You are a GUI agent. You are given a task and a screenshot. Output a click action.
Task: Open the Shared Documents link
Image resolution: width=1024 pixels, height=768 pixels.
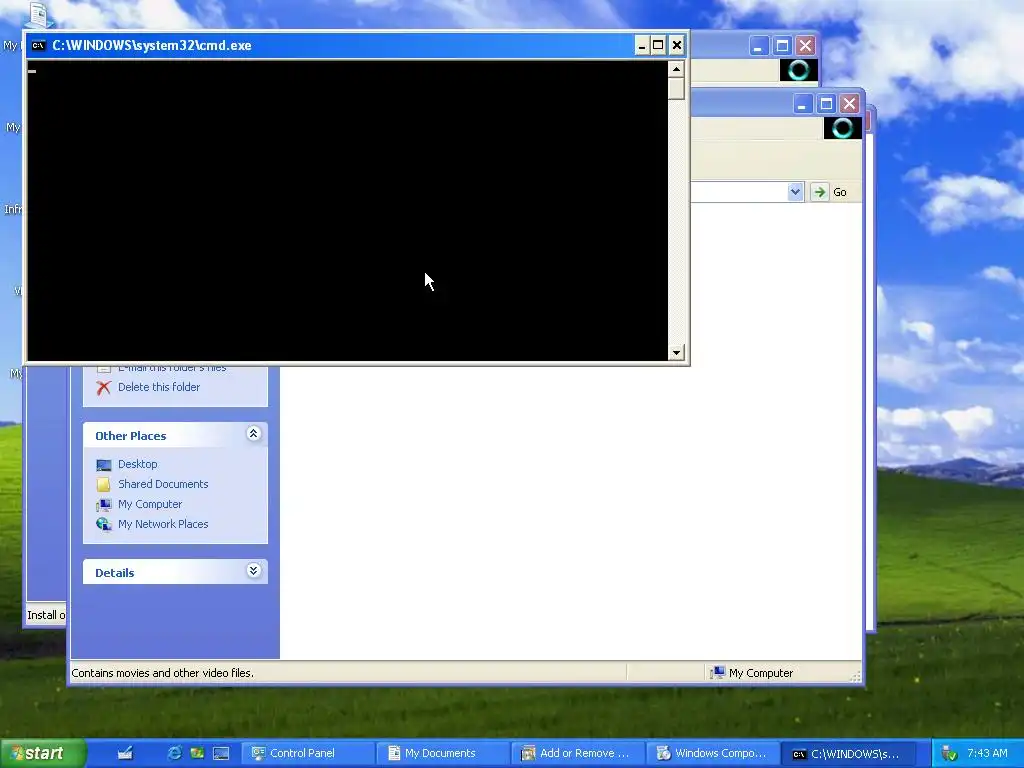(x=163, y=484)
